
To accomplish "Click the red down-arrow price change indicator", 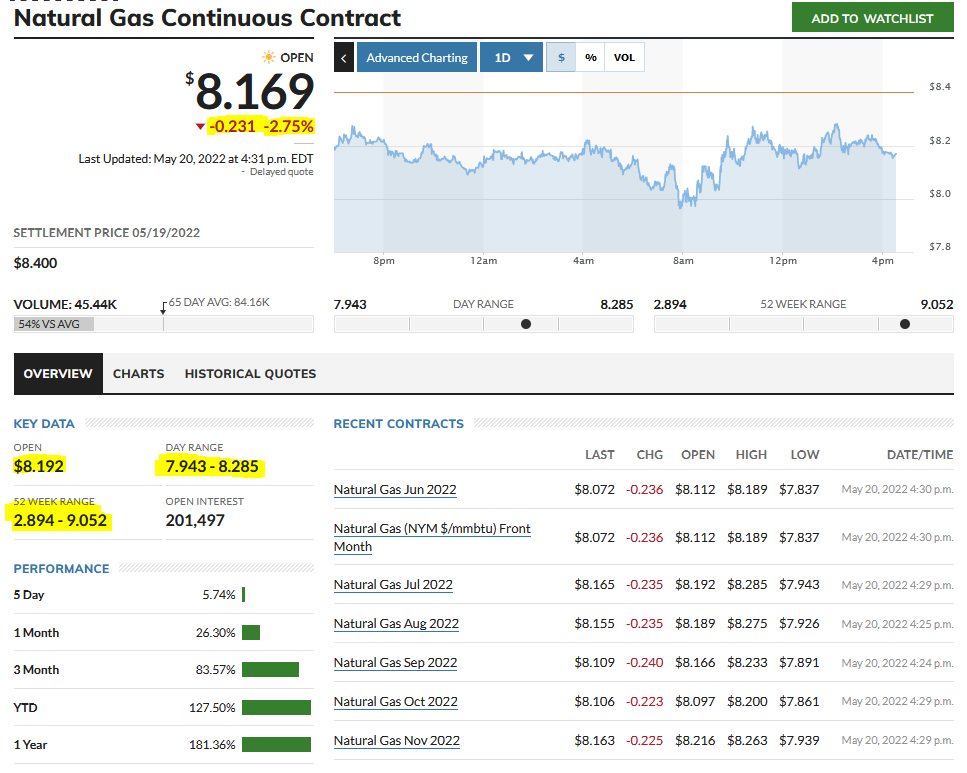I will (200, 126).
